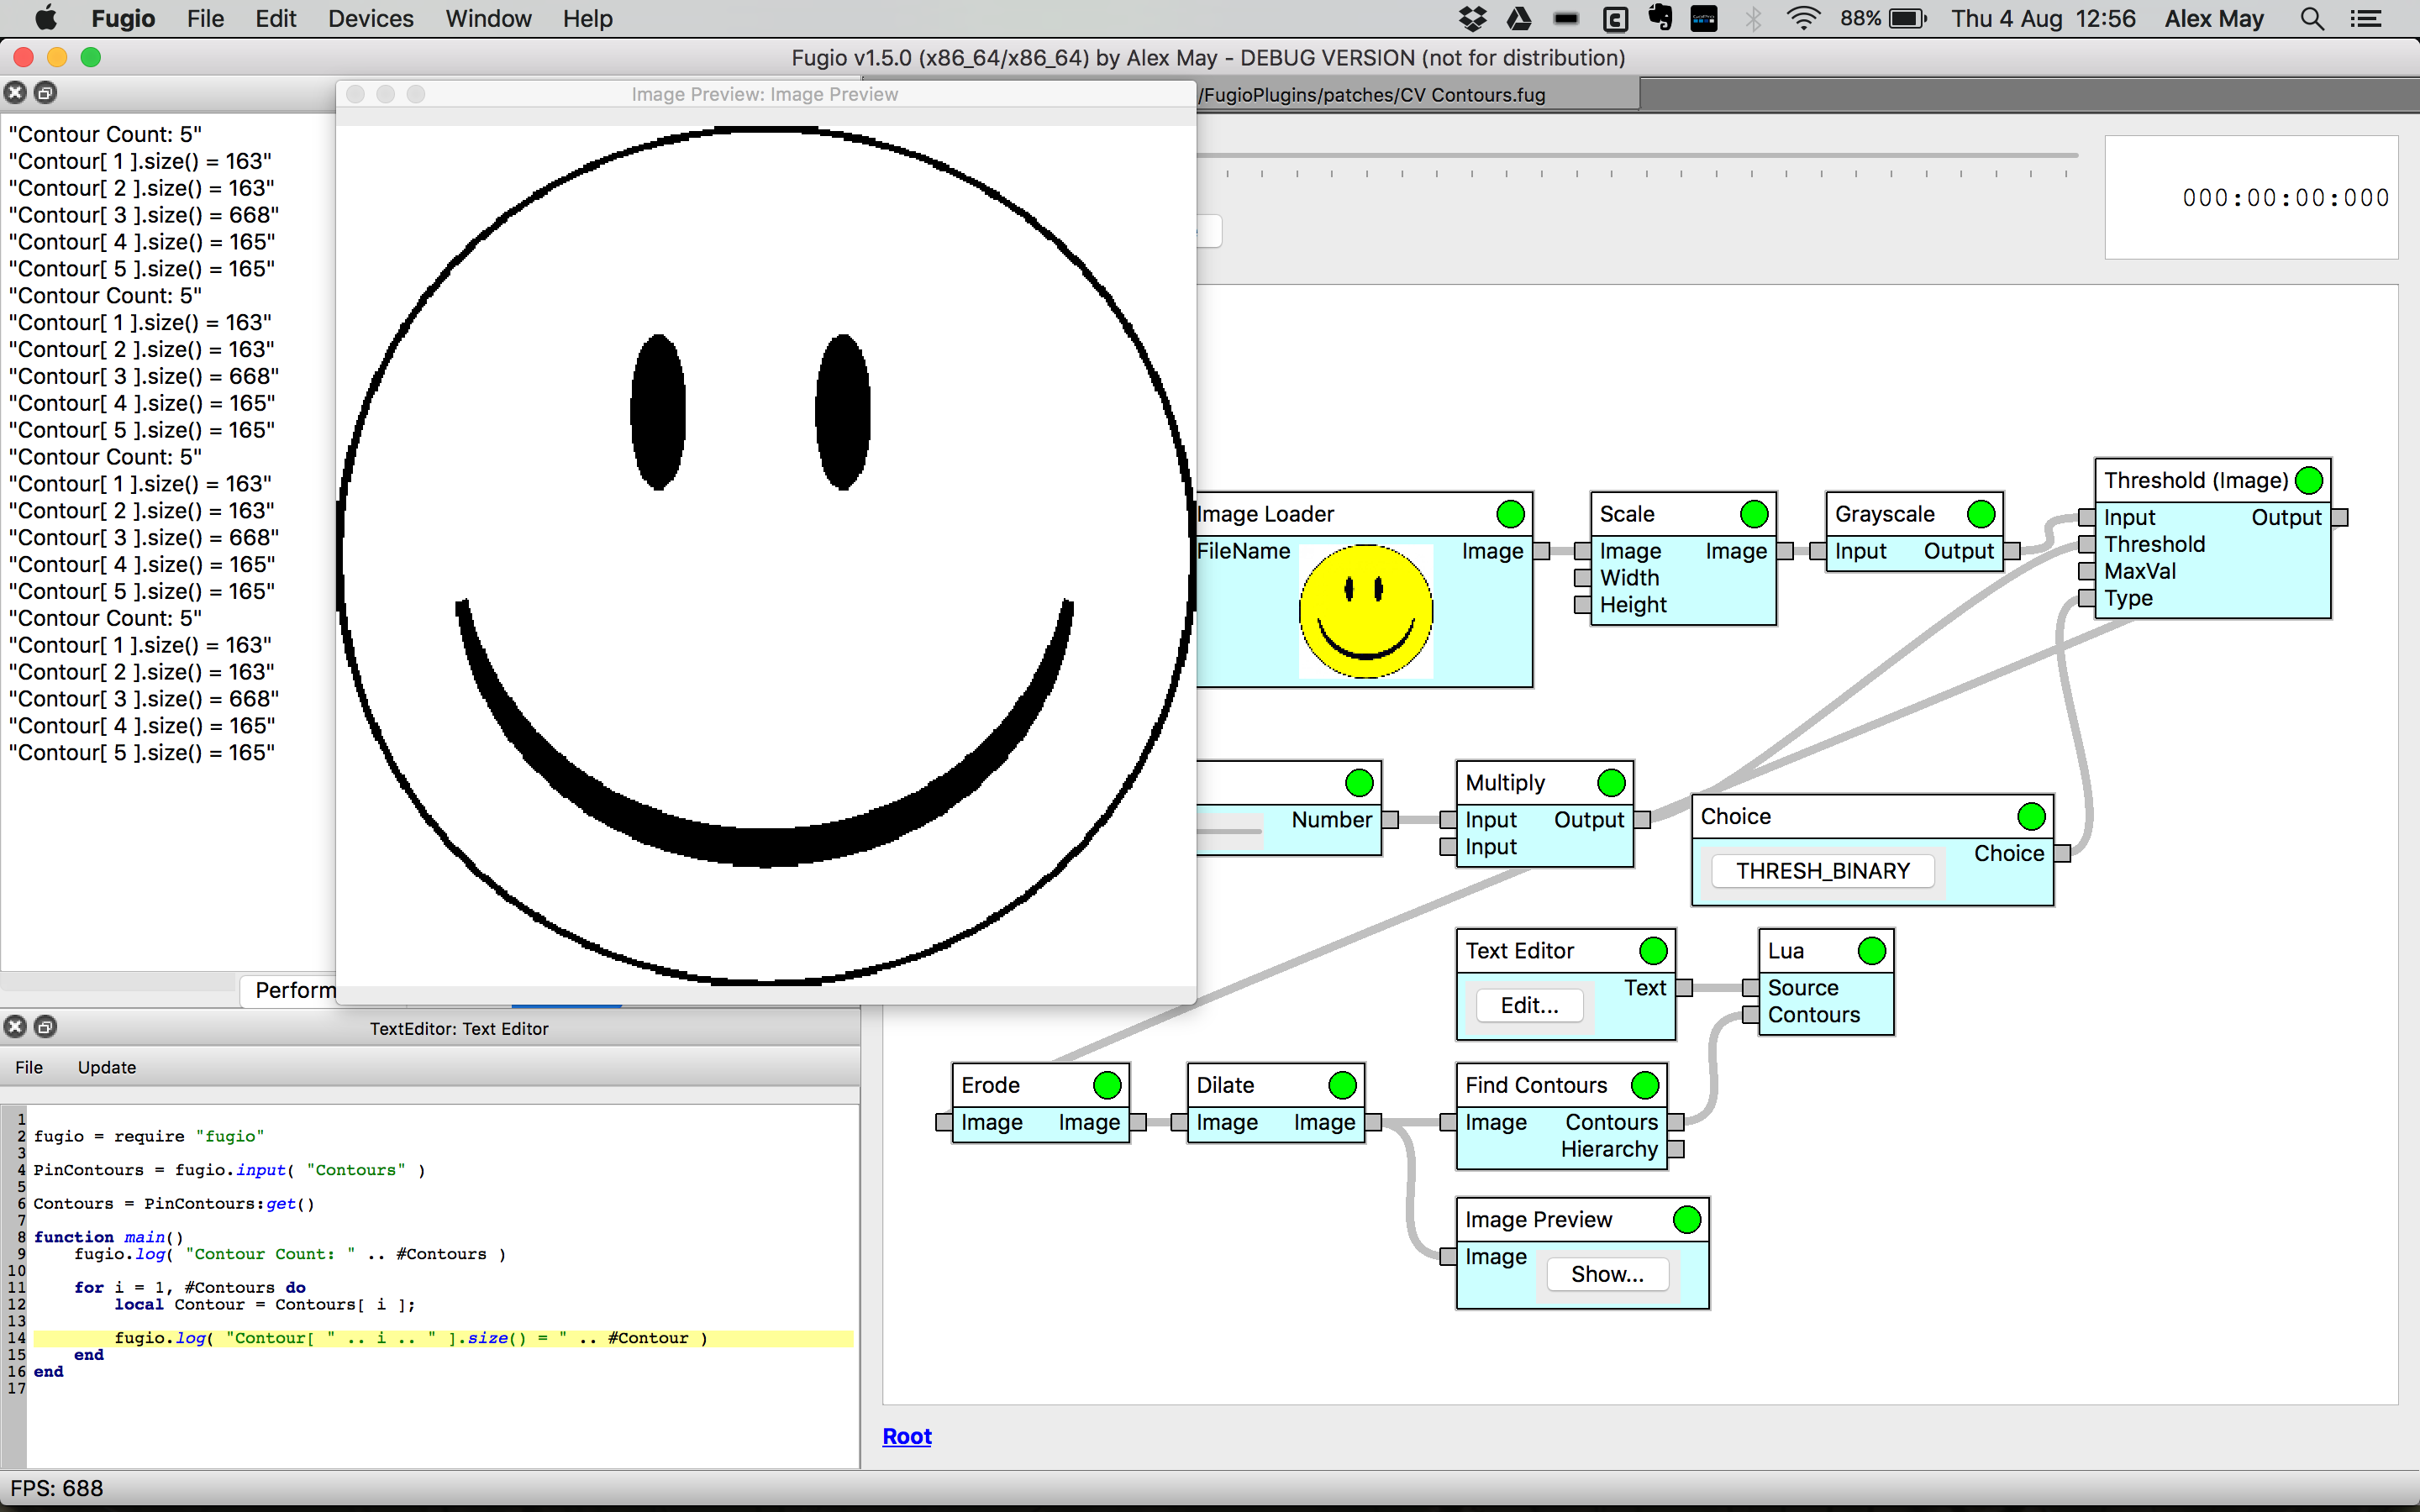Click the Google Drive menu bar icon
This screenshot has width=2420, height=1512.
tap(1519, 19)
